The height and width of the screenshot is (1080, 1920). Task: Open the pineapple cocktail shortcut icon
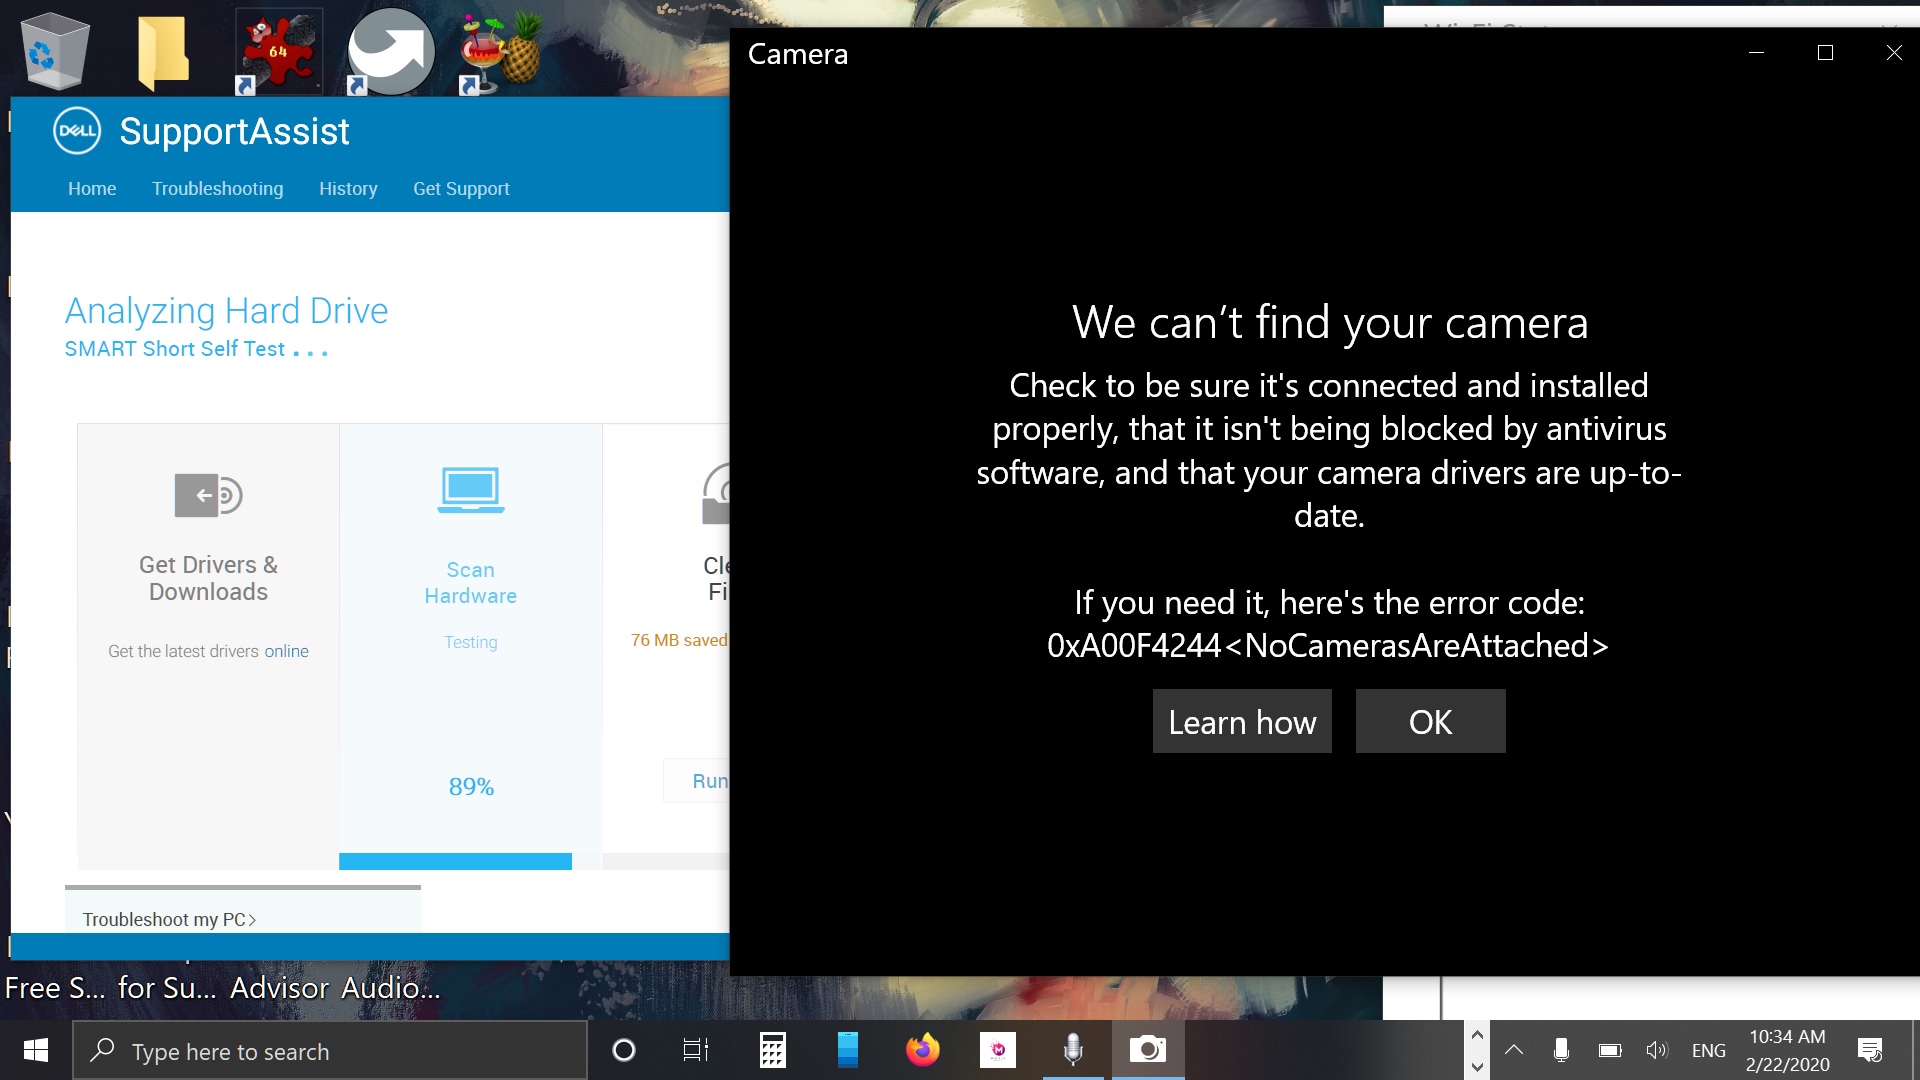[x=500, y=54]
